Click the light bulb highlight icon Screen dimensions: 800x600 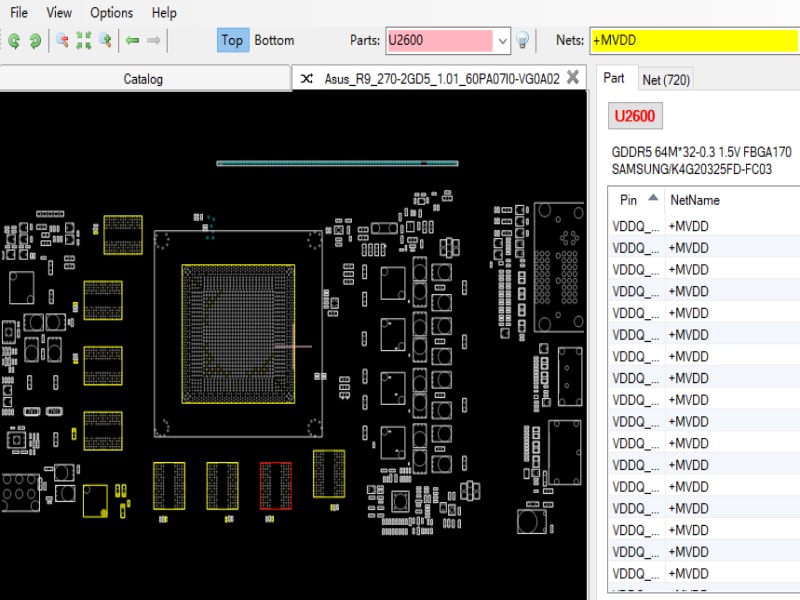click(x=522, y=40)
